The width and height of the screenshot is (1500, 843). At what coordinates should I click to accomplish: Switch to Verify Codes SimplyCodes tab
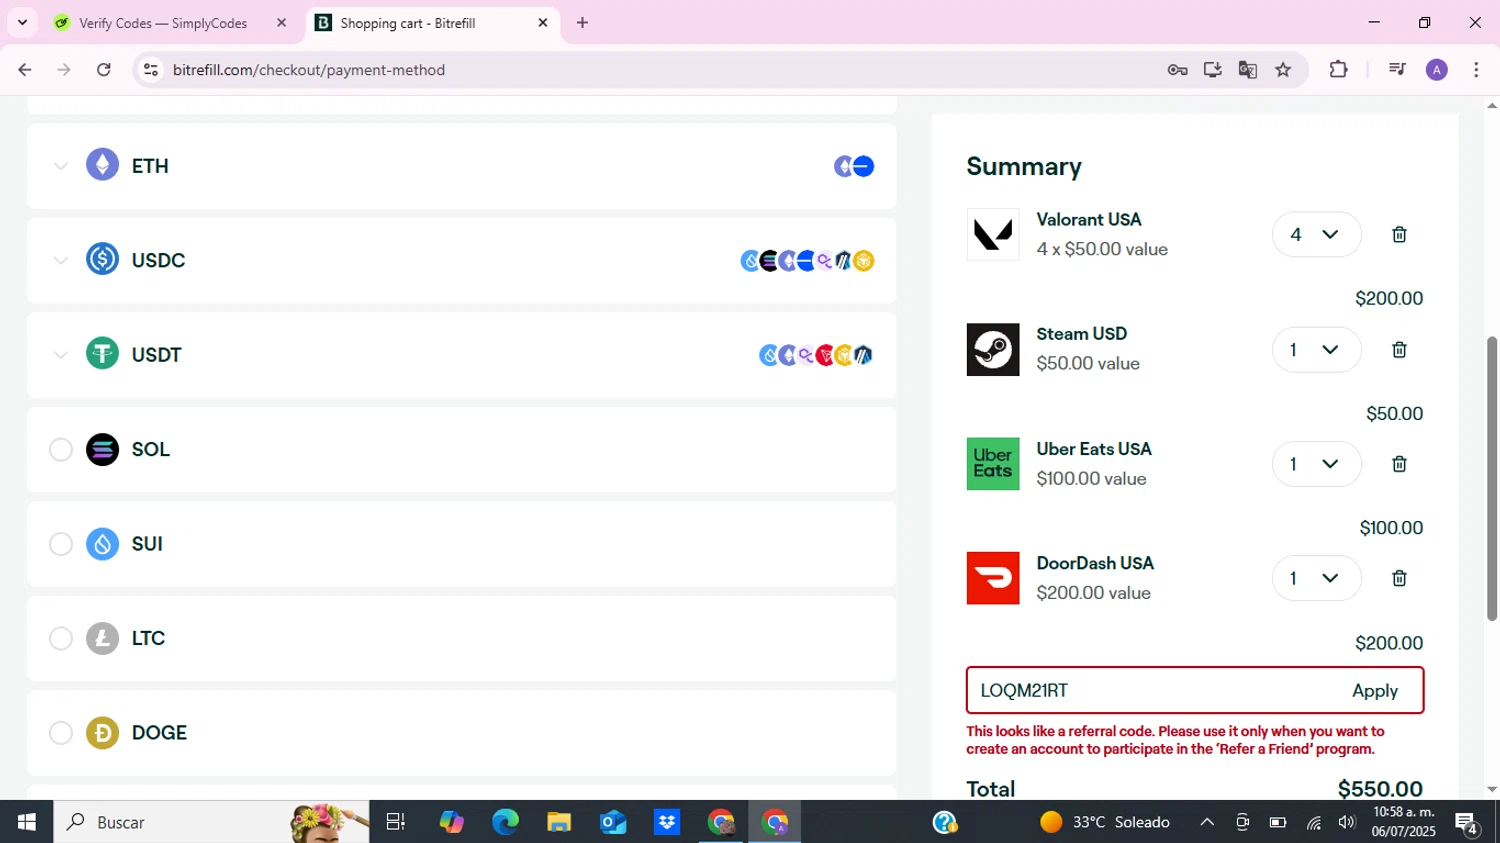pyautogui.click(x=162, y=23)
